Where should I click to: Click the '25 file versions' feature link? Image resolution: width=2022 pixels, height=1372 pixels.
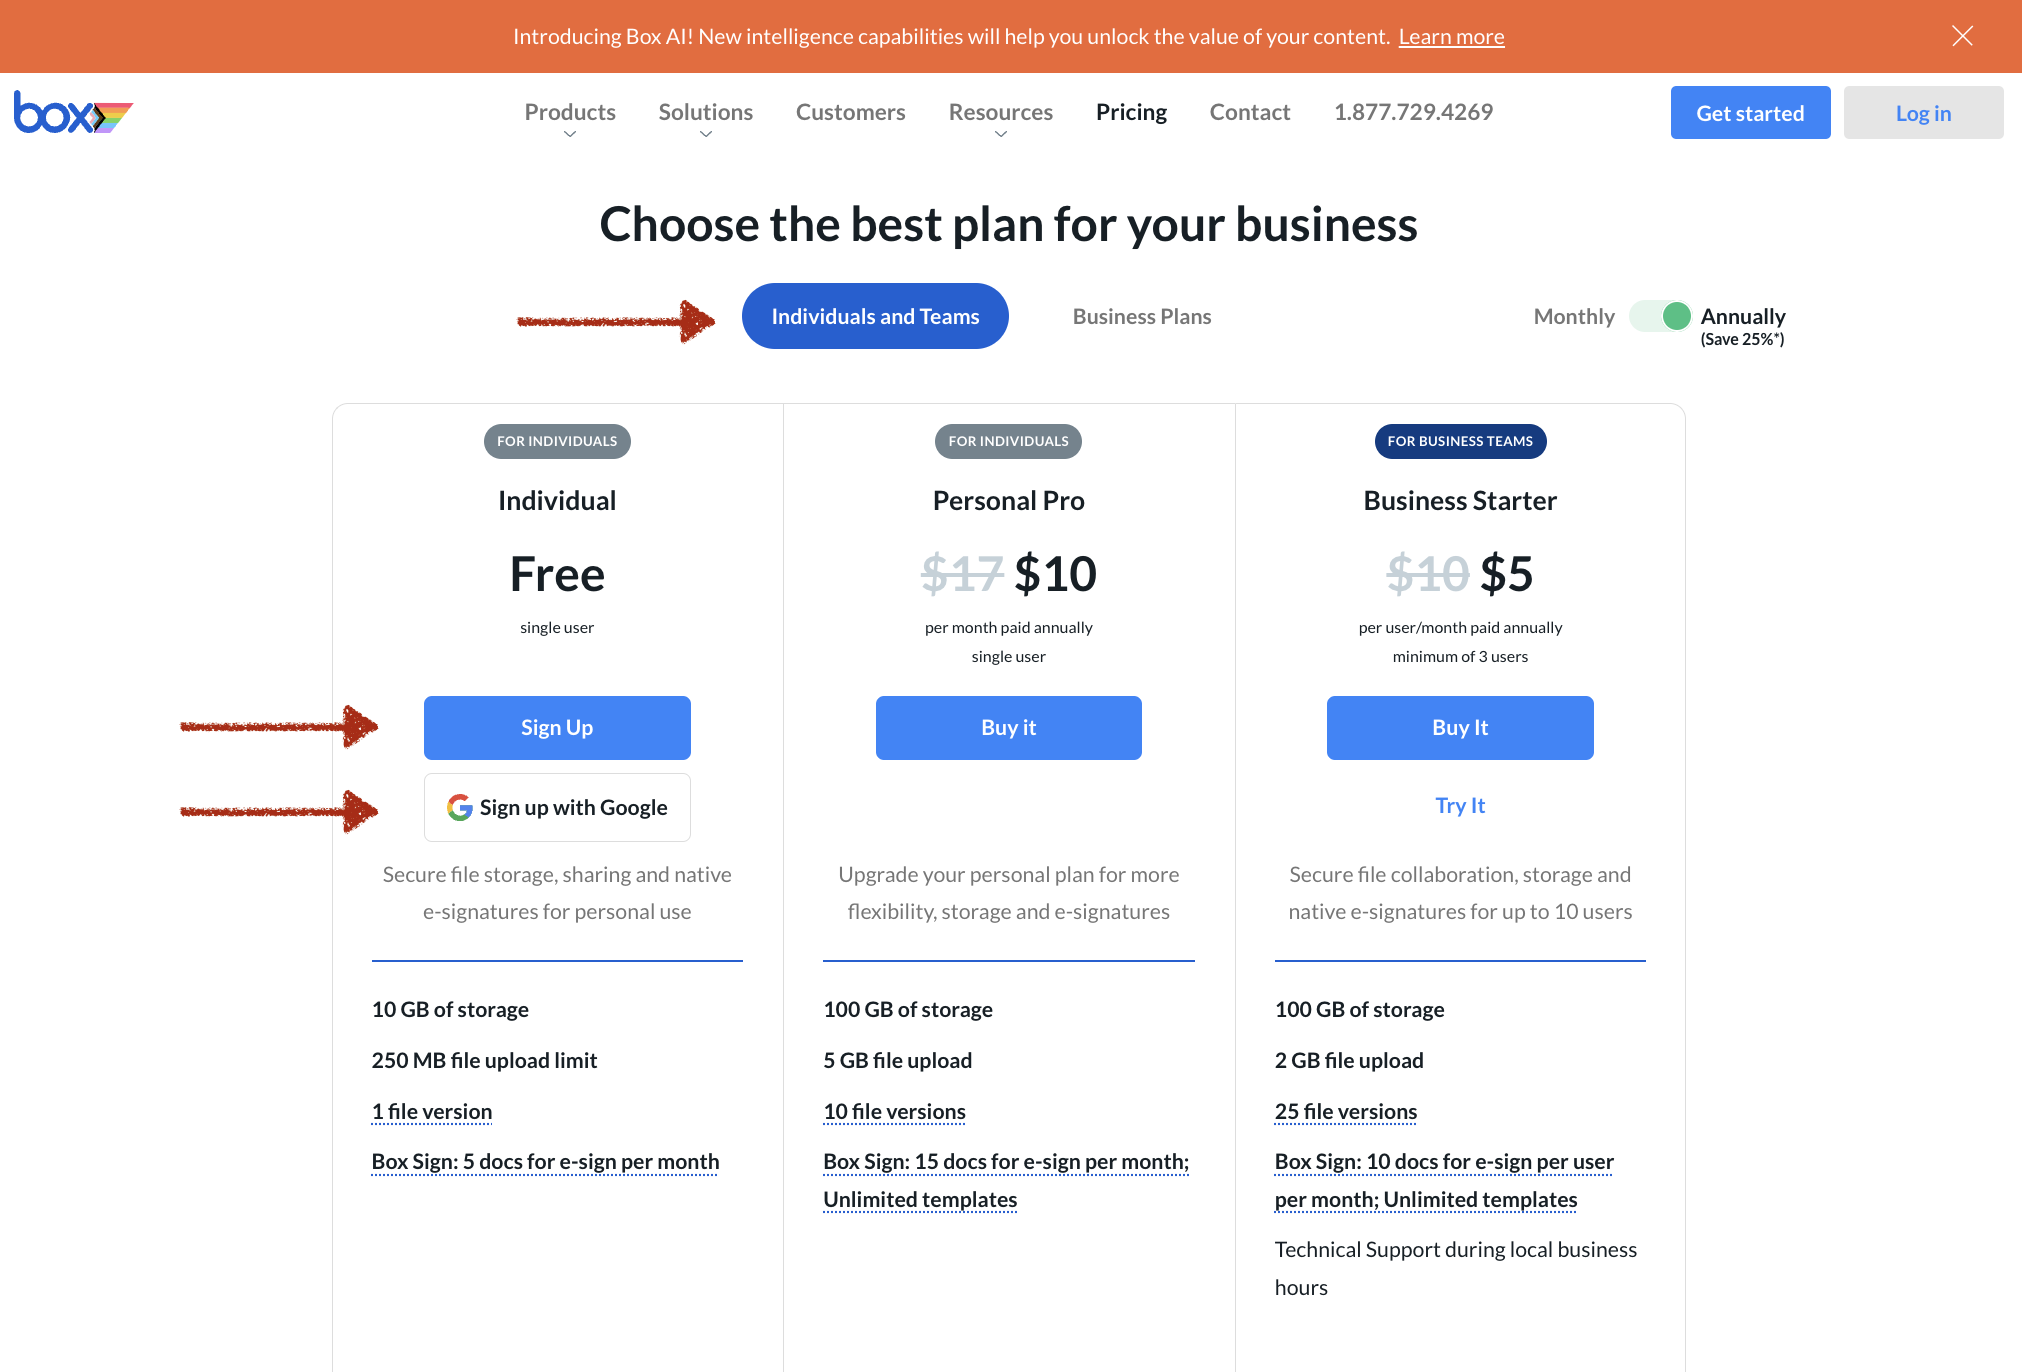pyautogui.click(x=1345, y=1112)
